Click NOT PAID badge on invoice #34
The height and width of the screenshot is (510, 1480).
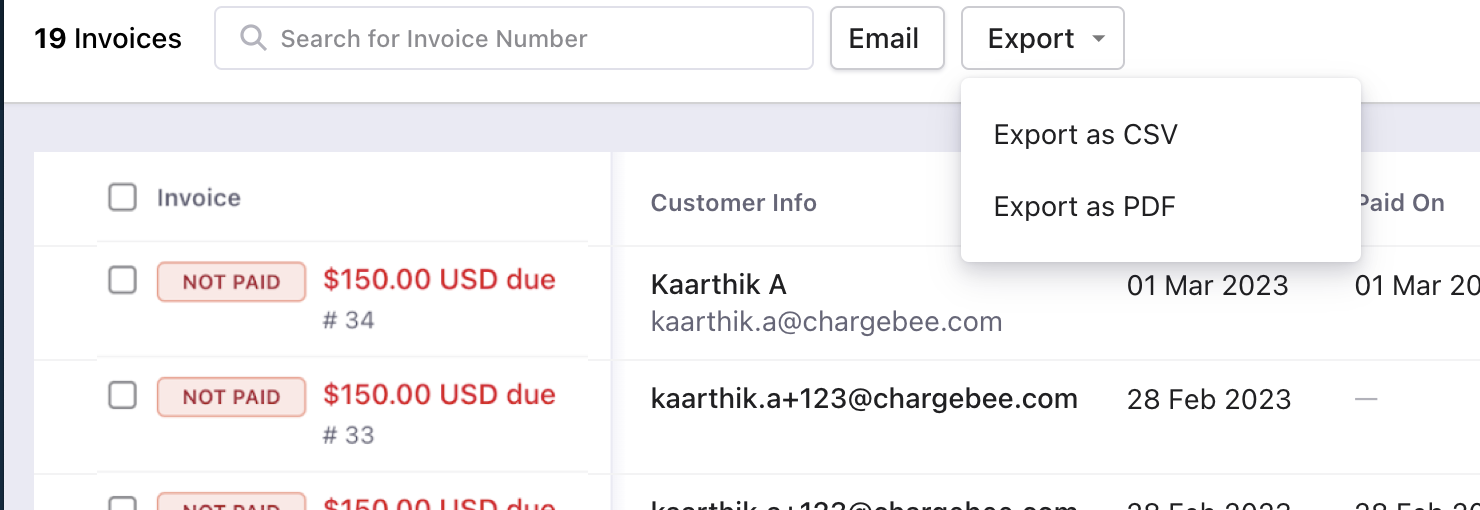(x=231, y=282)
